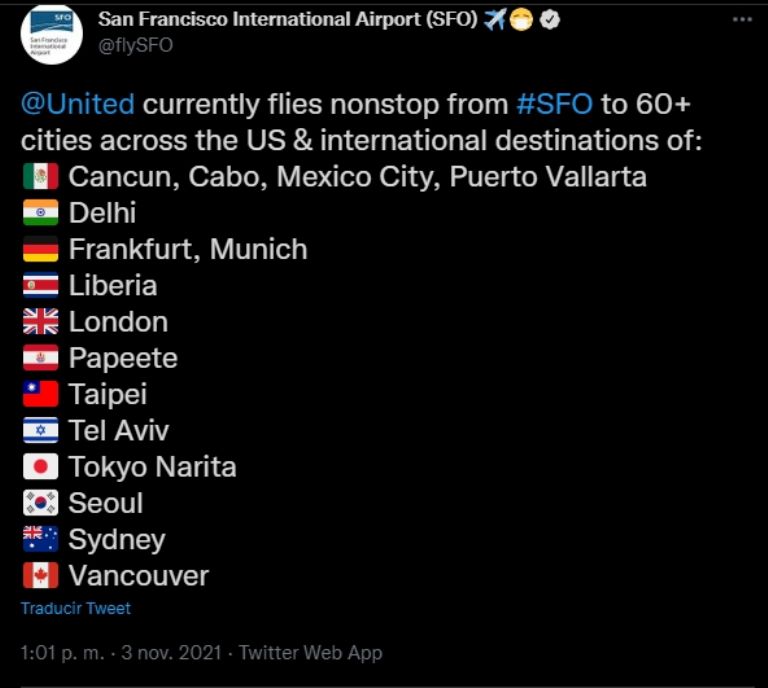Click Traducir Tweet to translate the tweet

[76, 608]
